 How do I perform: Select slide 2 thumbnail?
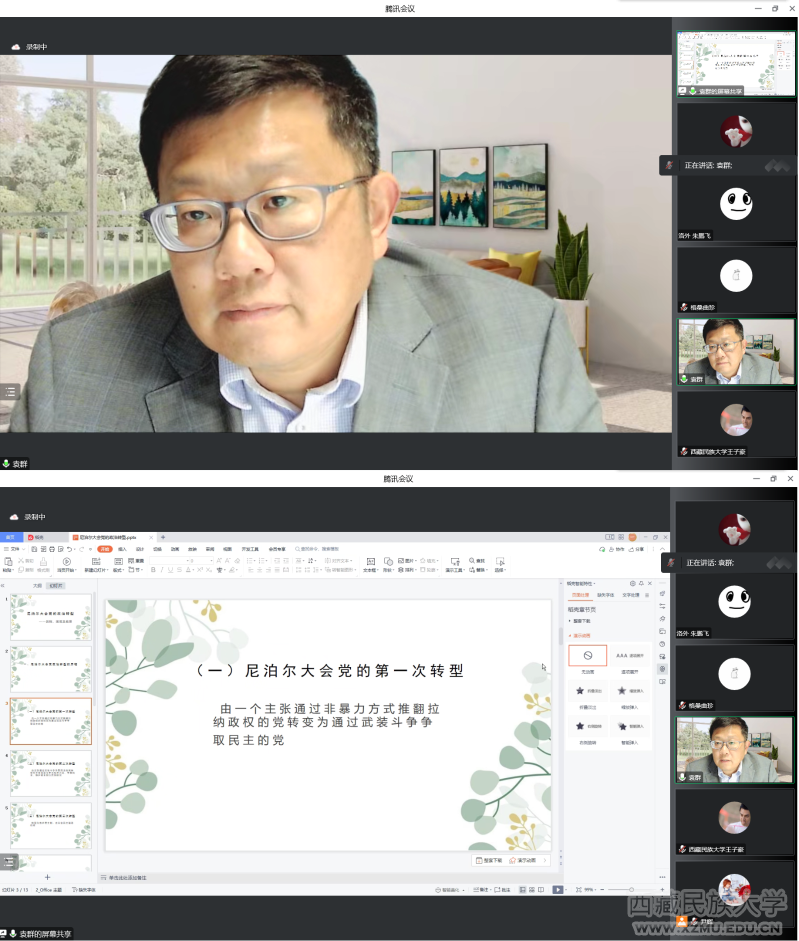tap(51, 669)
